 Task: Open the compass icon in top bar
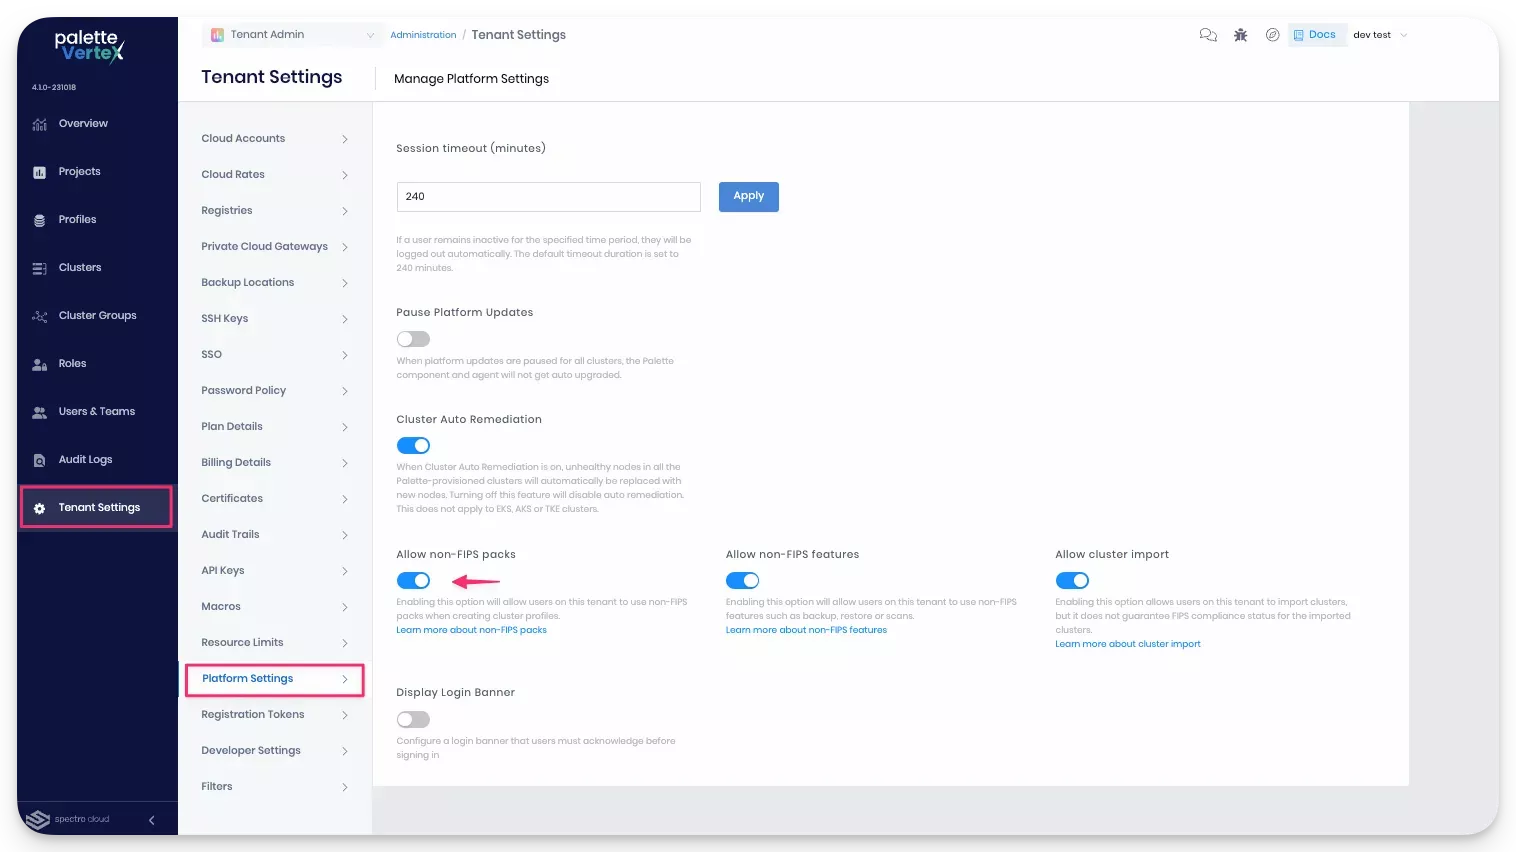pos(1272,35)
